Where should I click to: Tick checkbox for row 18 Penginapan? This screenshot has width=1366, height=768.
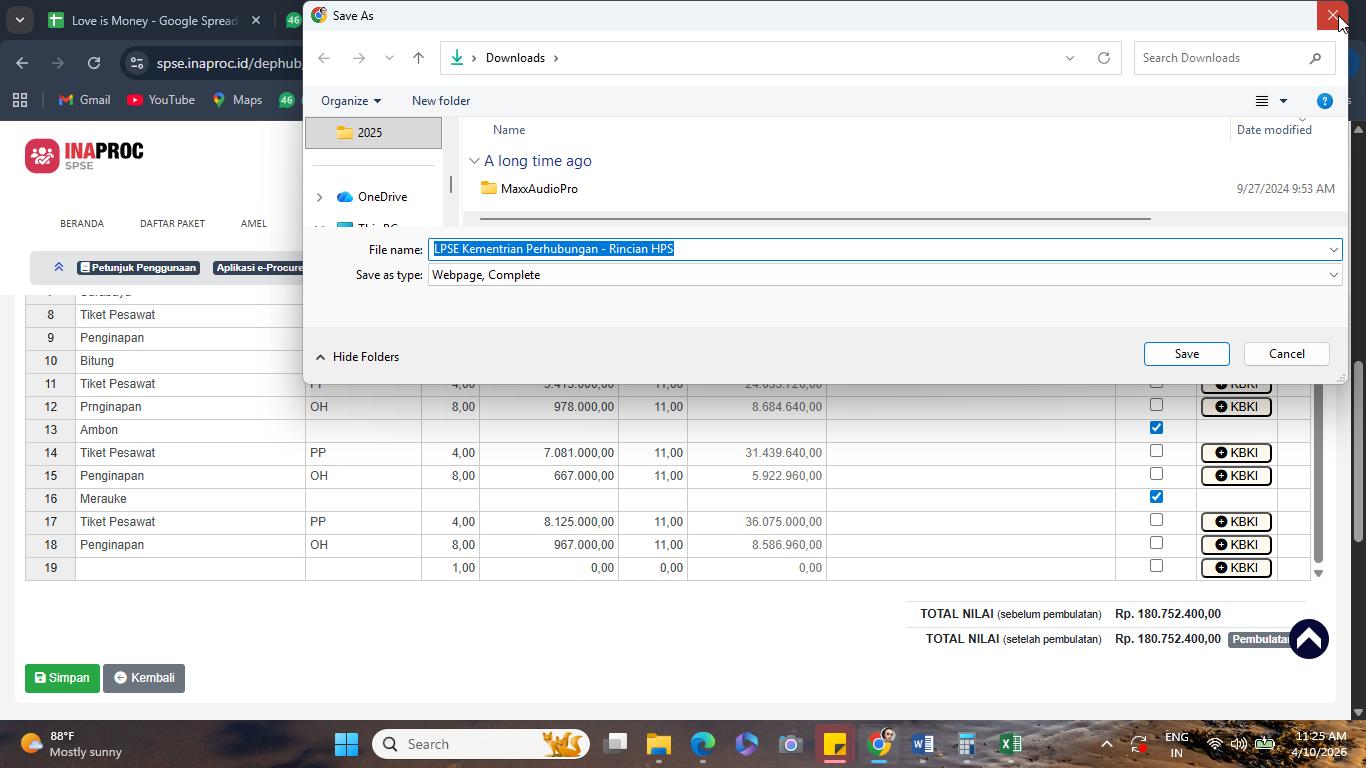[x=1156, y=543]
